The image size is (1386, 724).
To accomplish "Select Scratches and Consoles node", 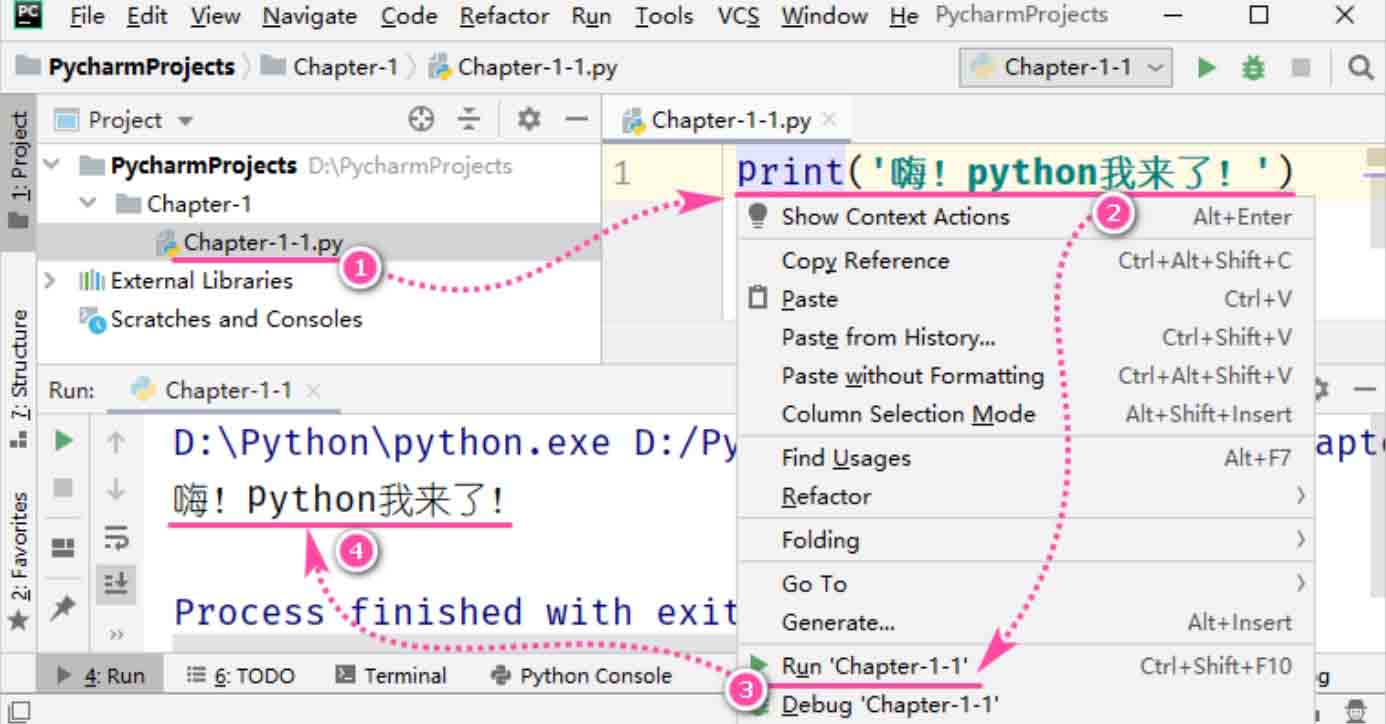I will click(236, 319).
